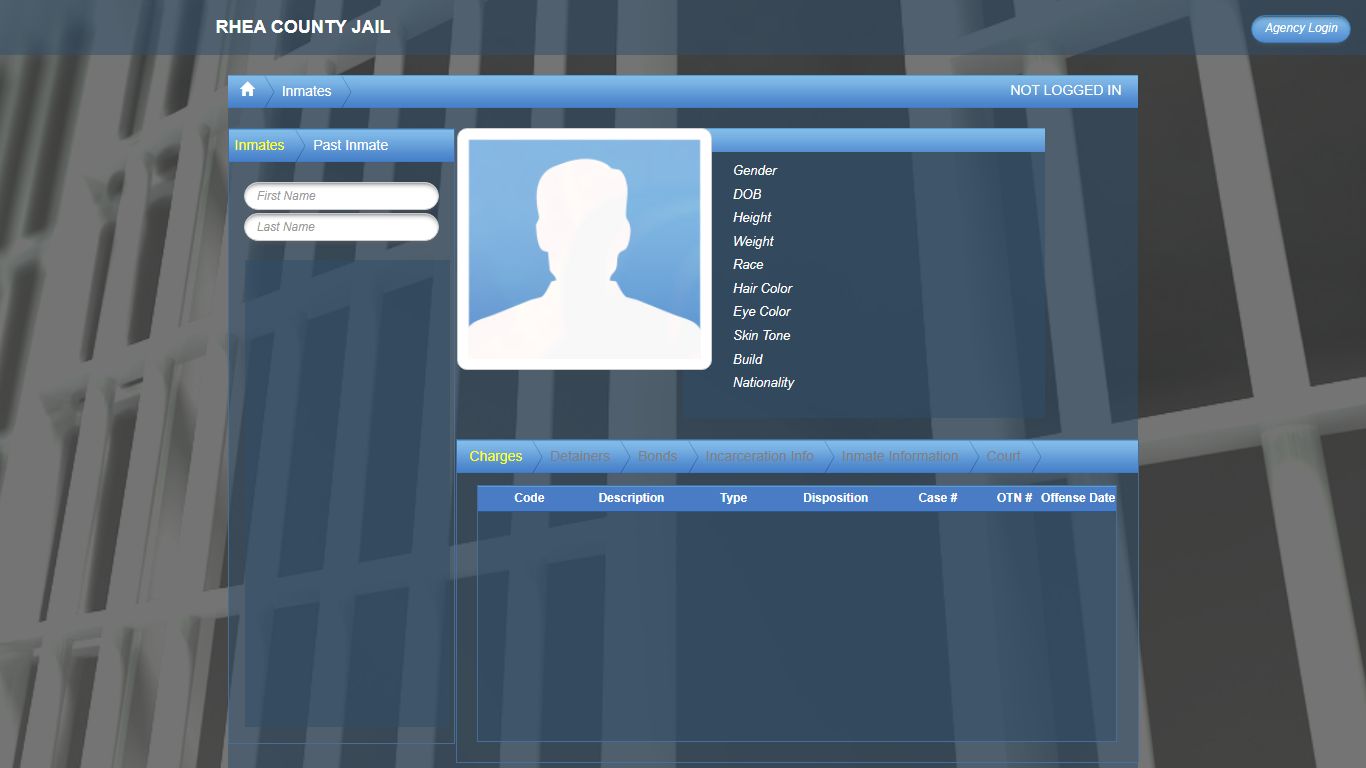1366x768 pixels.
Task: Show the Inmate Information tab
Action: [899, 456]
